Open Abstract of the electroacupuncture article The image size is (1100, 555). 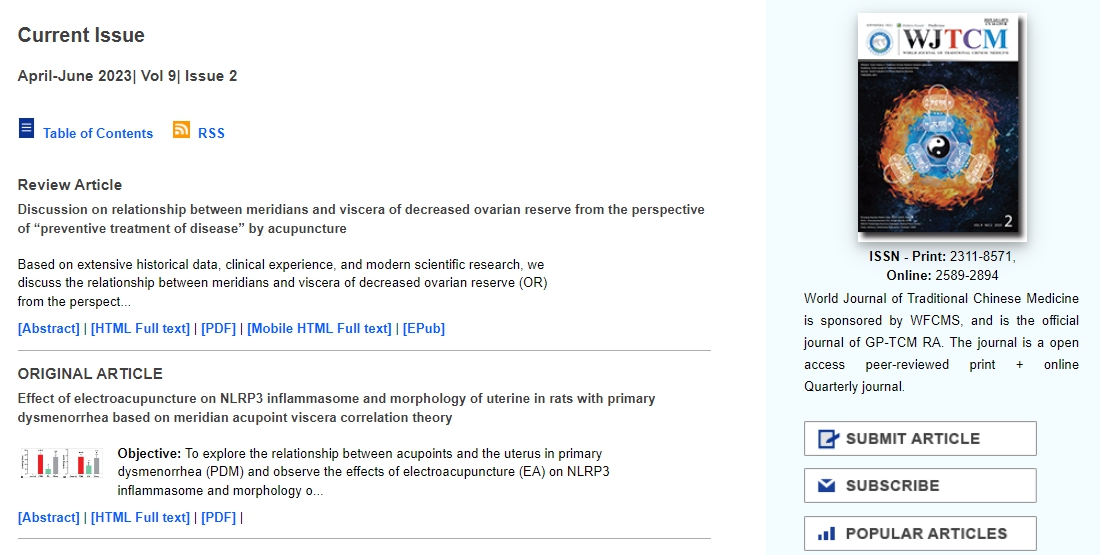click(x=48, y=517)
